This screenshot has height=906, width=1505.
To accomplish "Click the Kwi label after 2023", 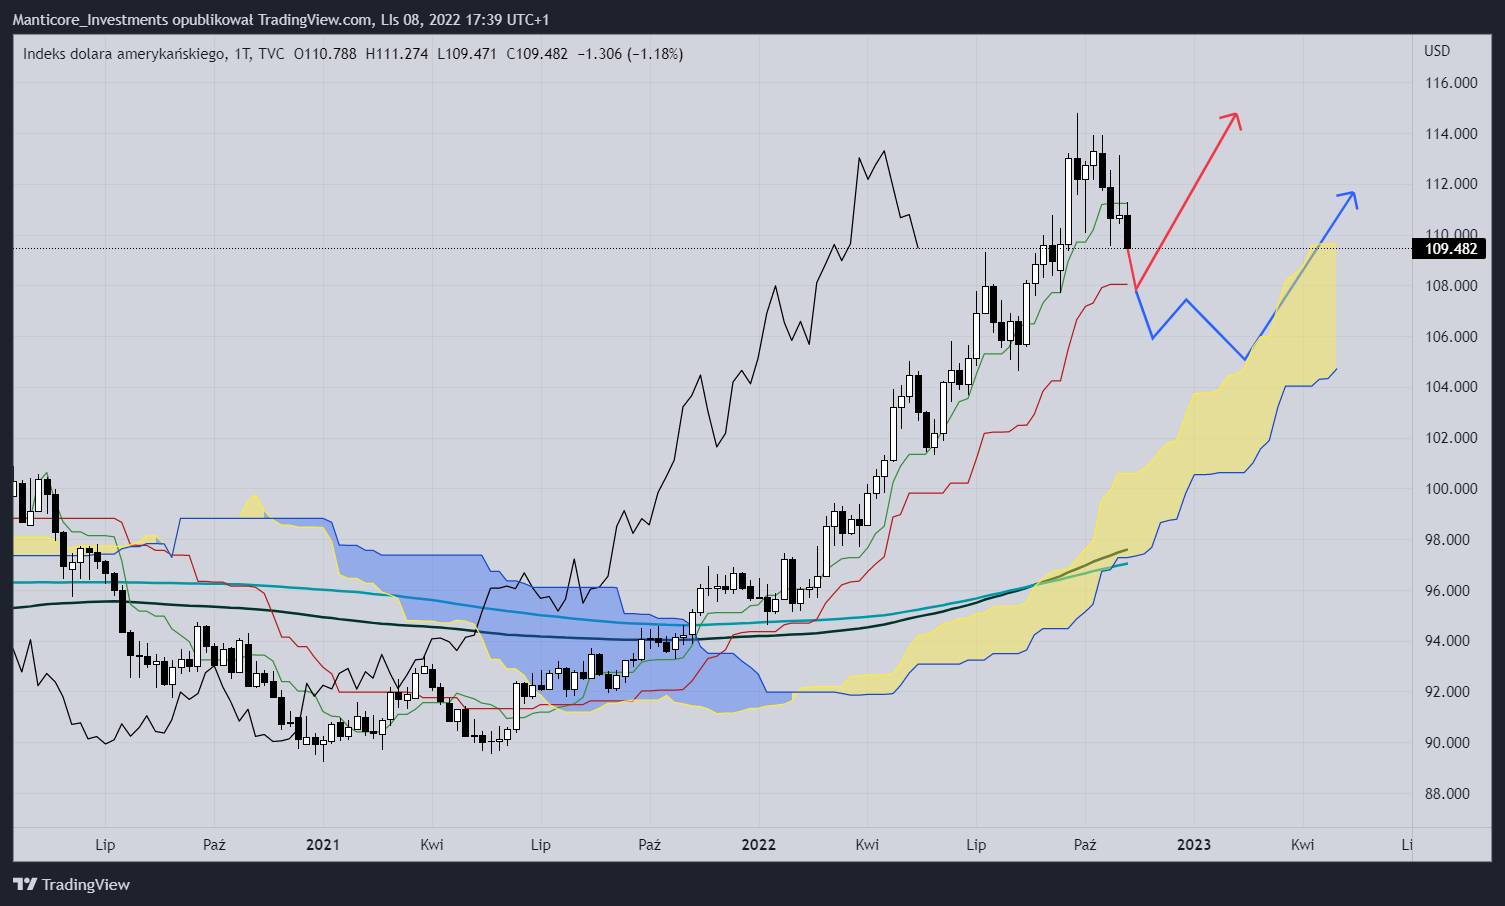I will pyautogui.click(x=1302, y=845).
